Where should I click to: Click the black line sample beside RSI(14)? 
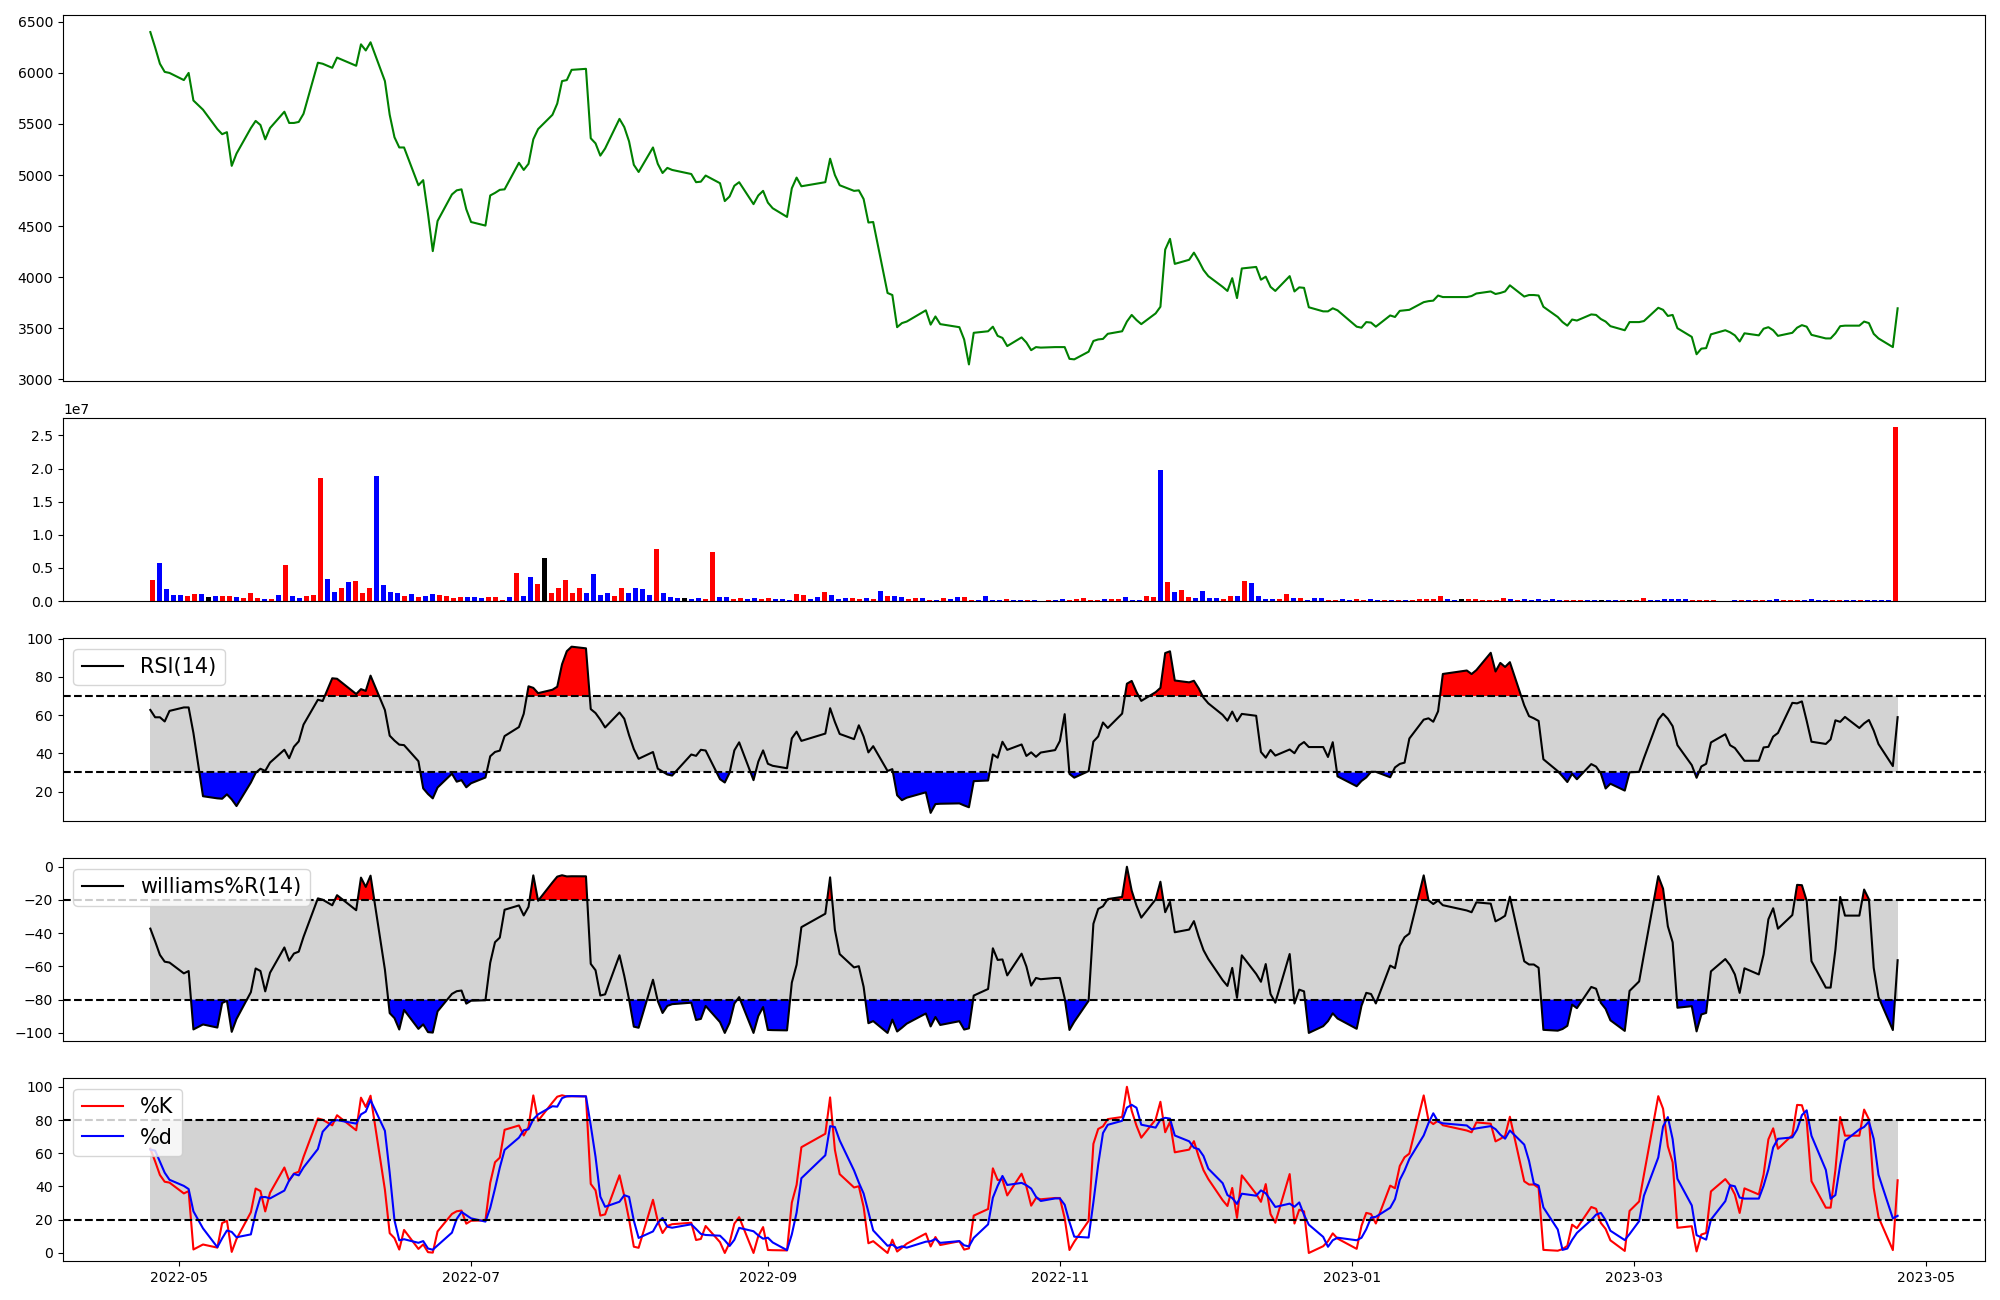click(103, 666)
